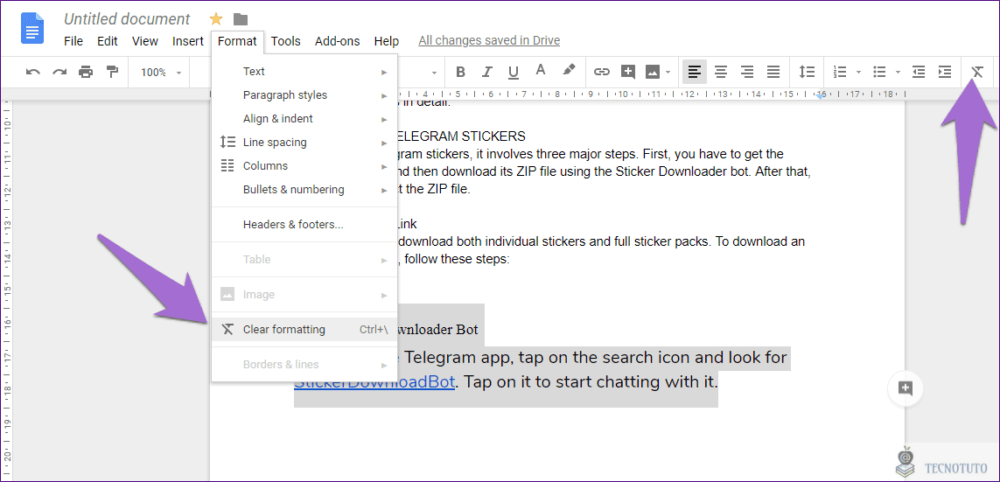Open the Add-ons menu
The height and width of the screenshot is (482, 1000).
337,41
